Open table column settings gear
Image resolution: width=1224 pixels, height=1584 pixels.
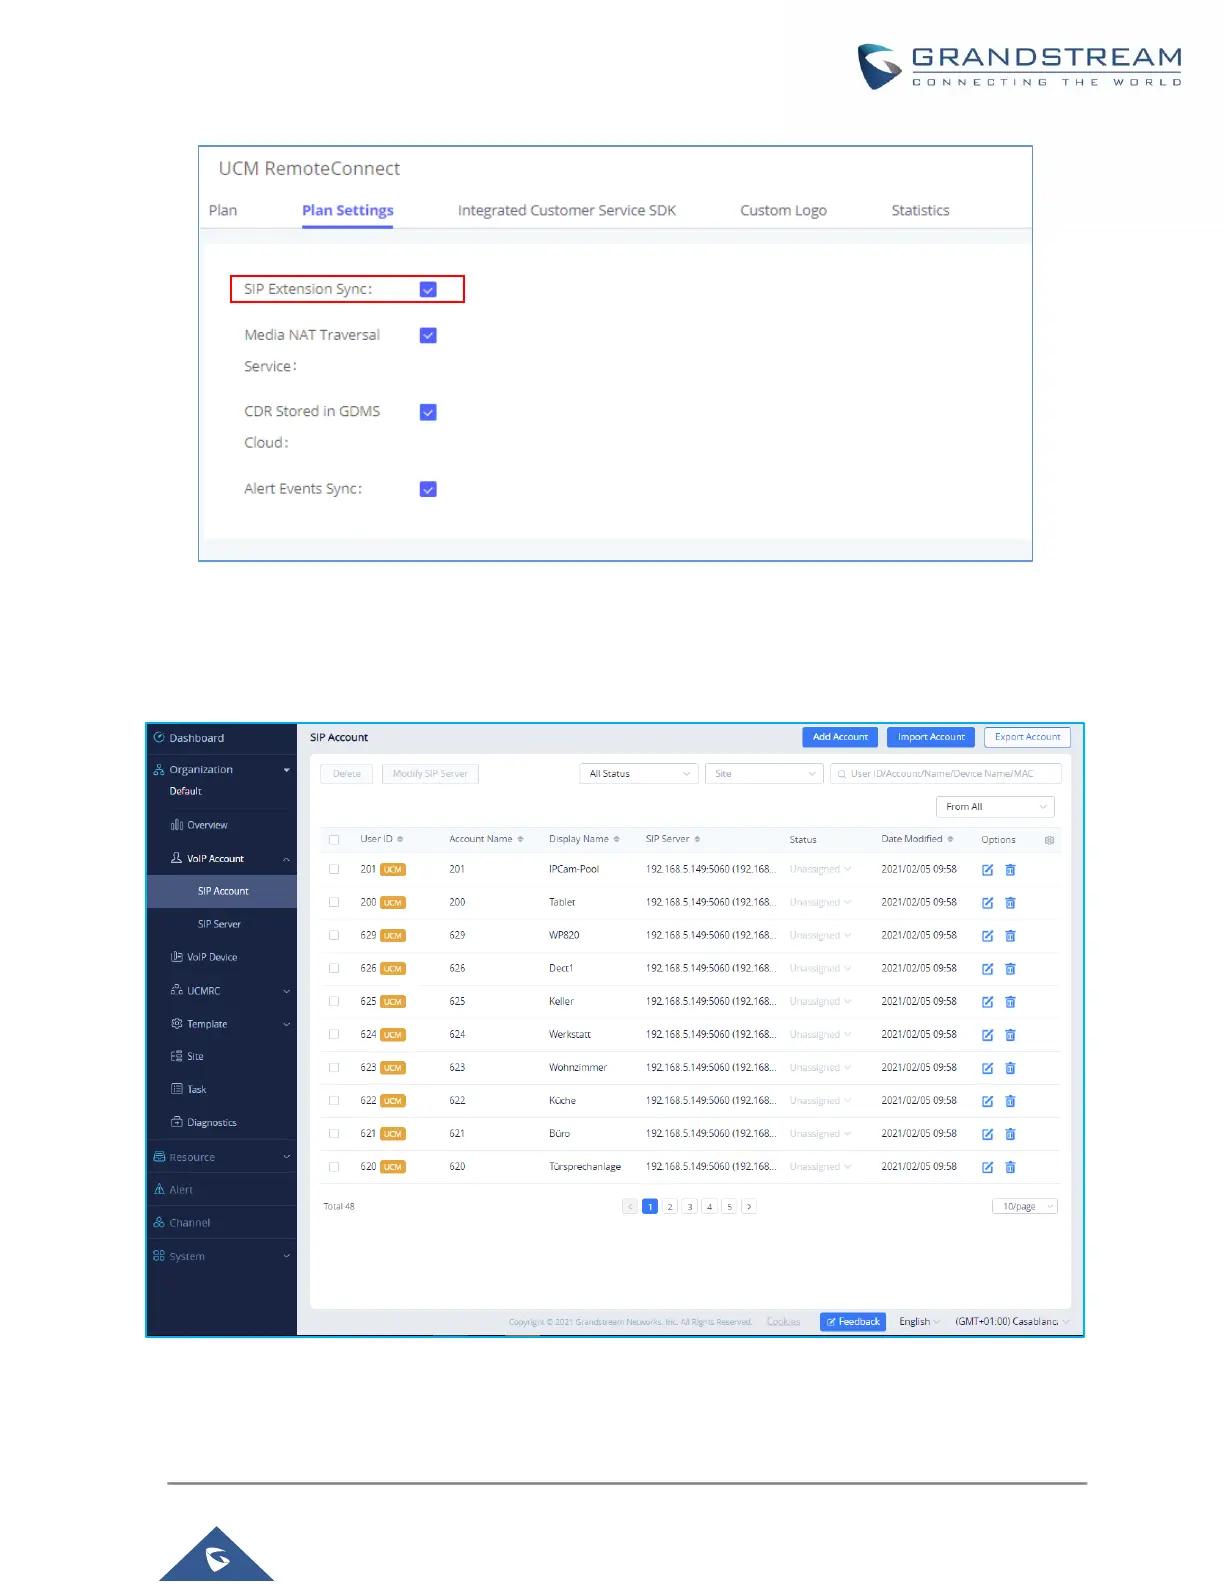[x=1049, y=840]
